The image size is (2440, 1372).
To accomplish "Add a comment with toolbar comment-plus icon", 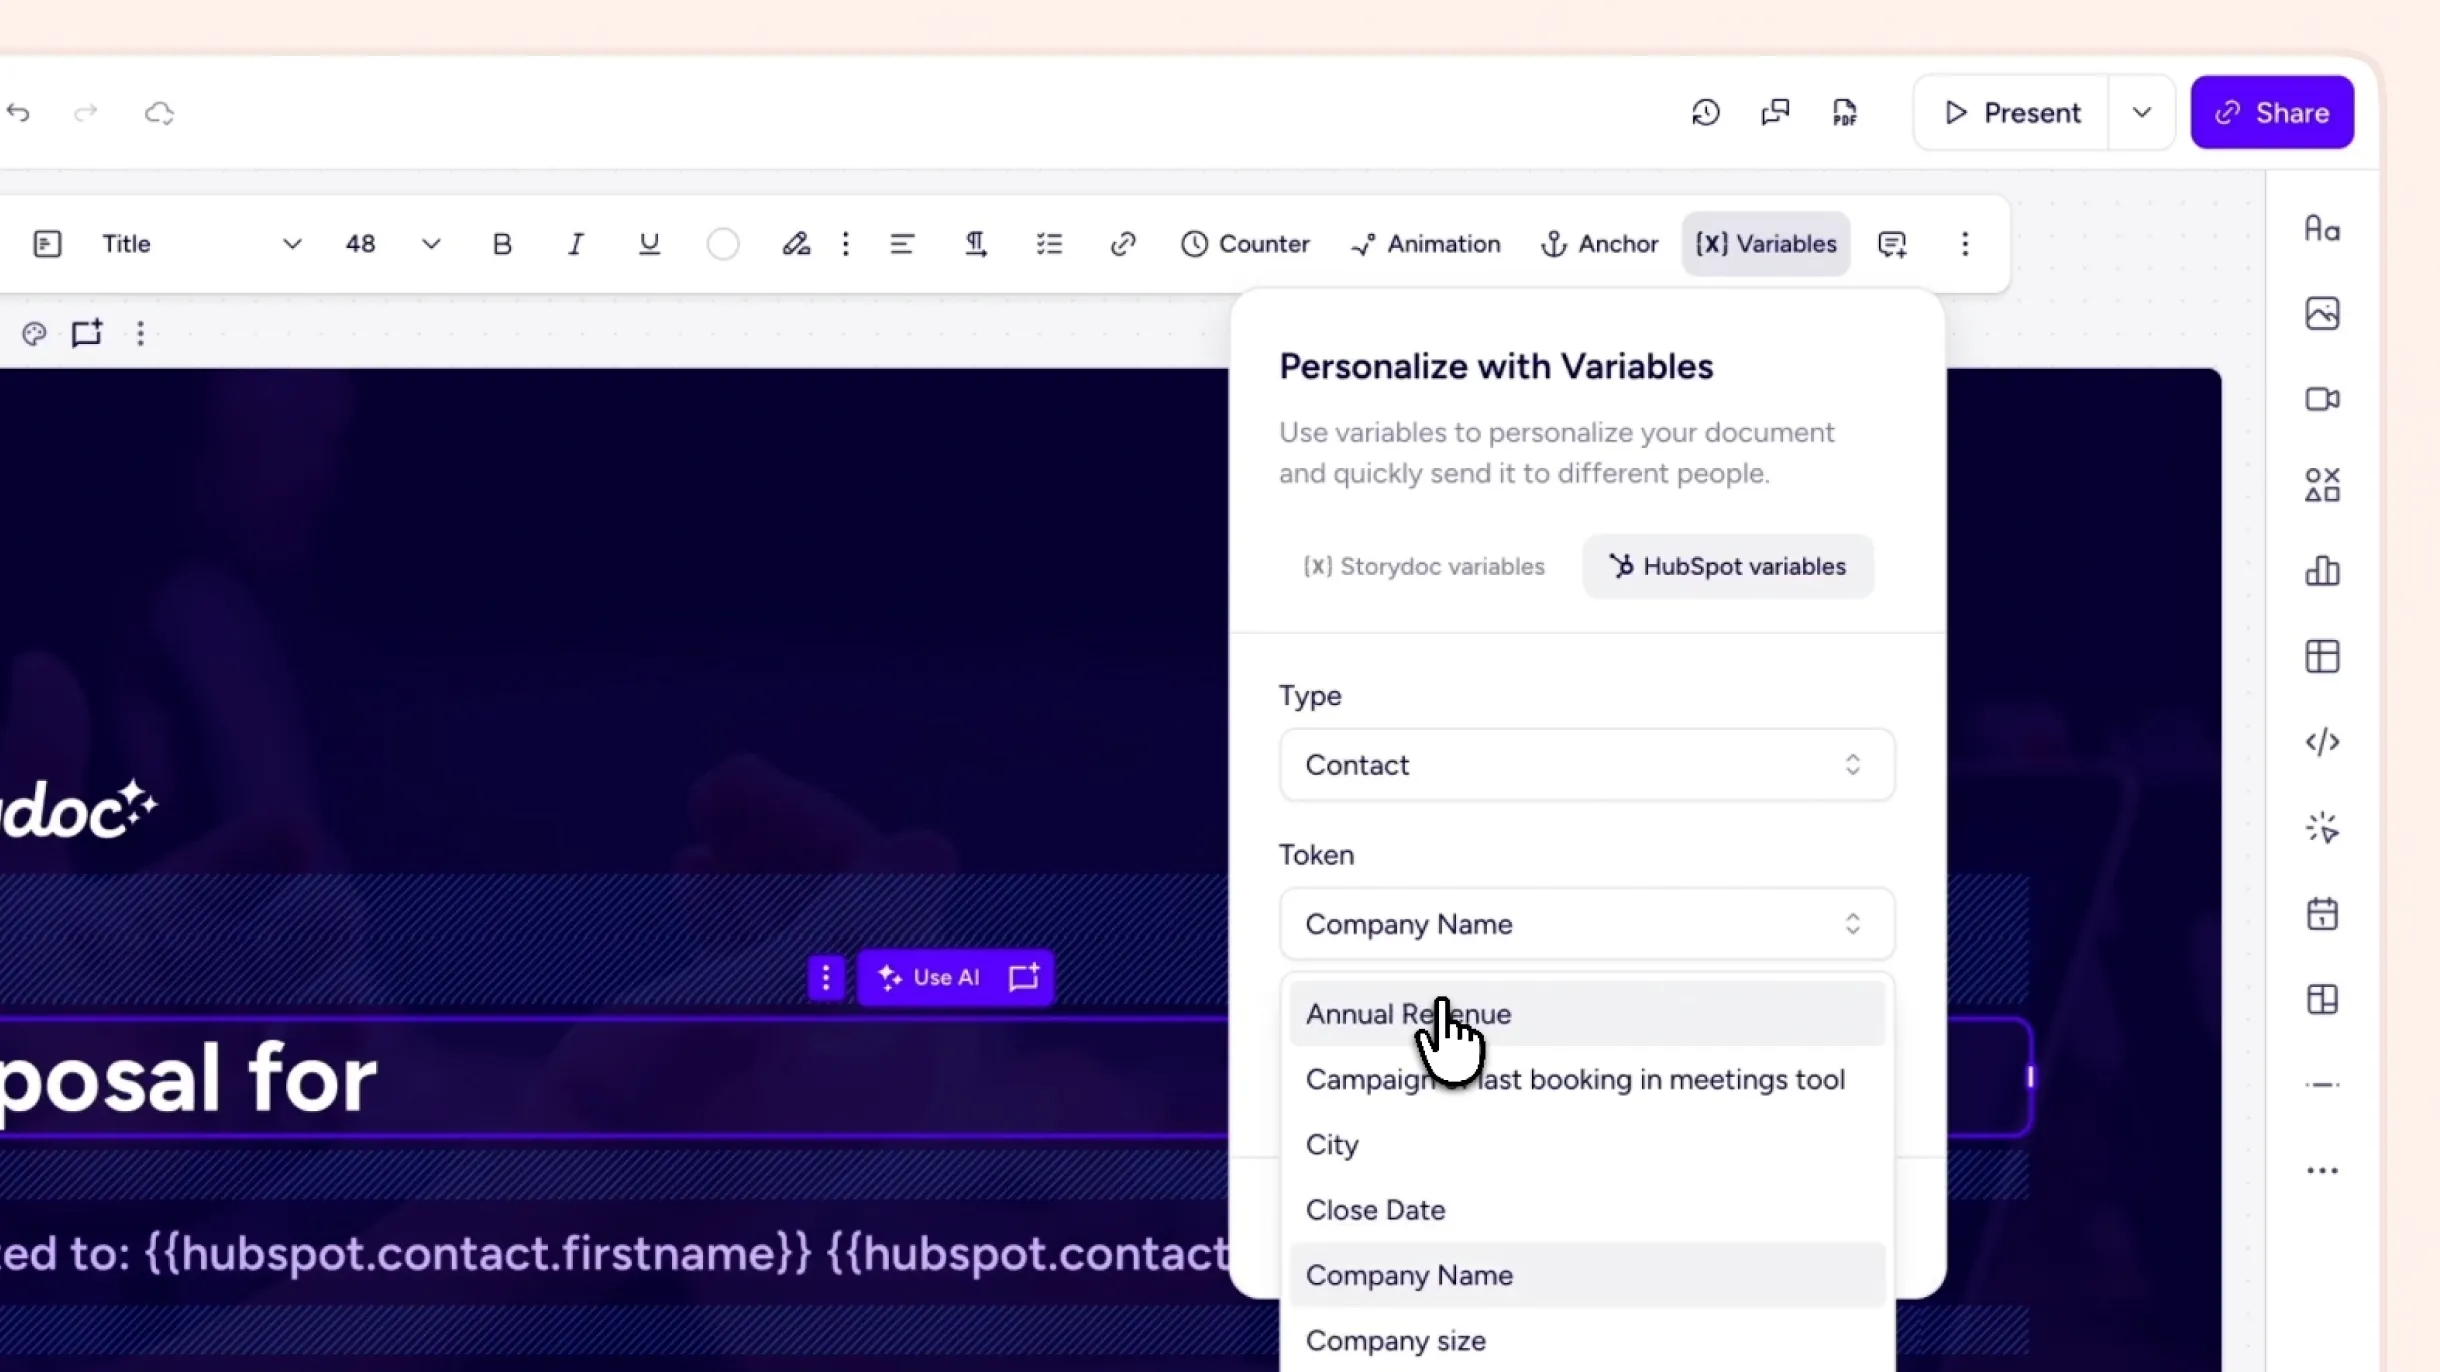I will pyautogui.click(x=1892, y=244).
